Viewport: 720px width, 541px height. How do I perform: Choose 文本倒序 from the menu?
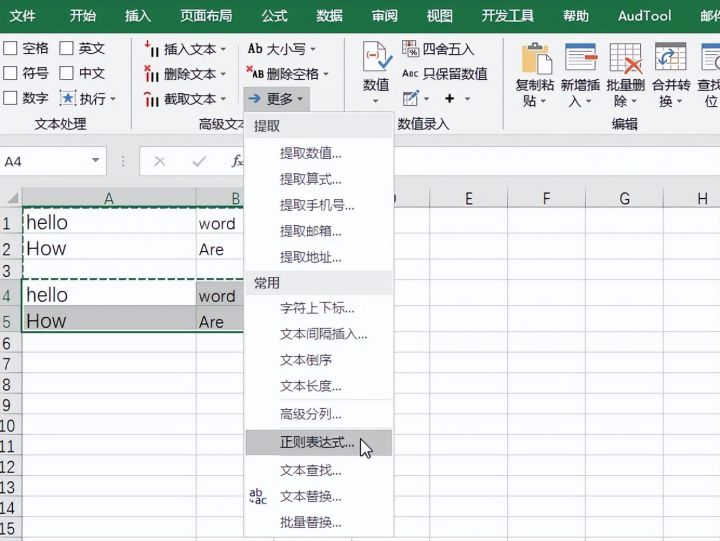[319, 360]
